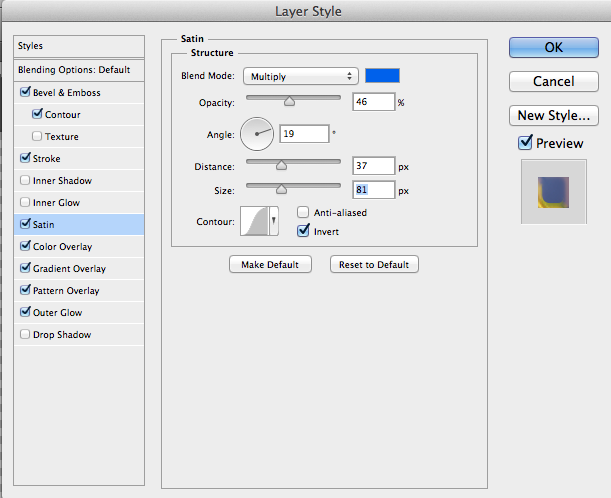
Task: Open the Texture sub-effect settings
Action: (x=62, y=137)
